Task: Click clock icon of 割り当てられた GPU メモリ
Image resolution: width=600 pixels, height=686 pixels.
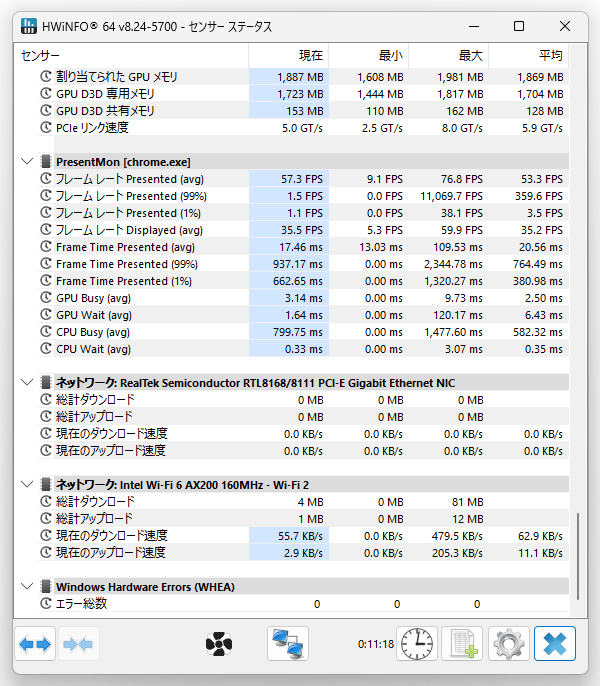Action: tap(46, 77)
